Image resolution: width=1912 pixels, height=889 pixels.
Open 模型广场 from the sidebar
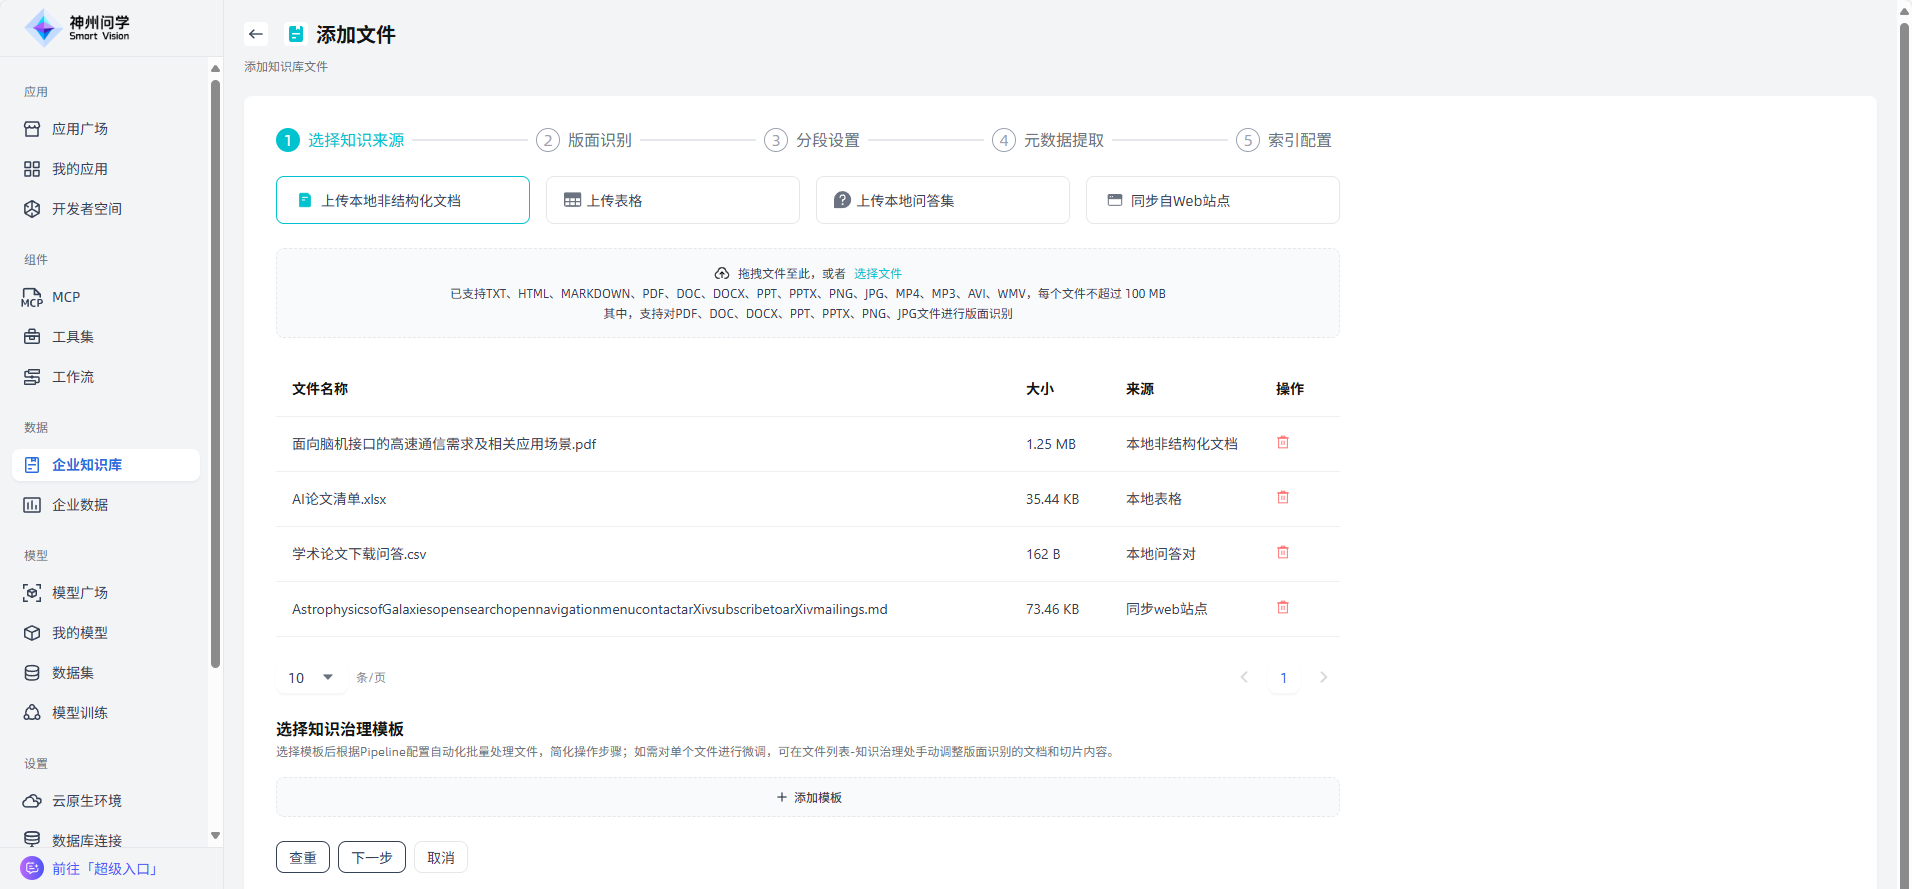tap(80, 593)
